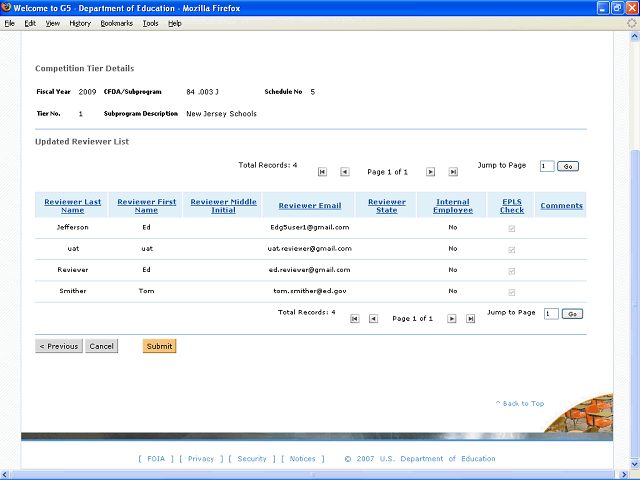Click the Firefox activity throbber icon
The image size is (640, 480).
632,23
